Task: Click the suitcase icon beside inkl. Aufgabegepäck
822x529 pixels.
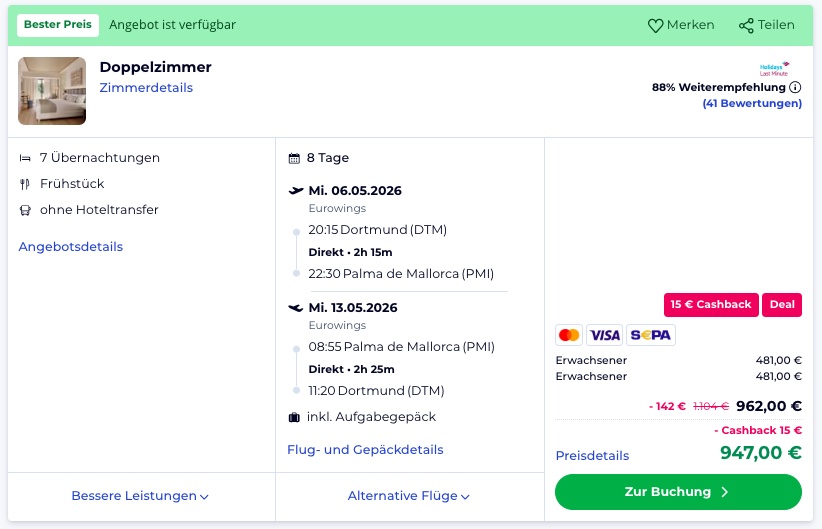Action: point(294,417)
